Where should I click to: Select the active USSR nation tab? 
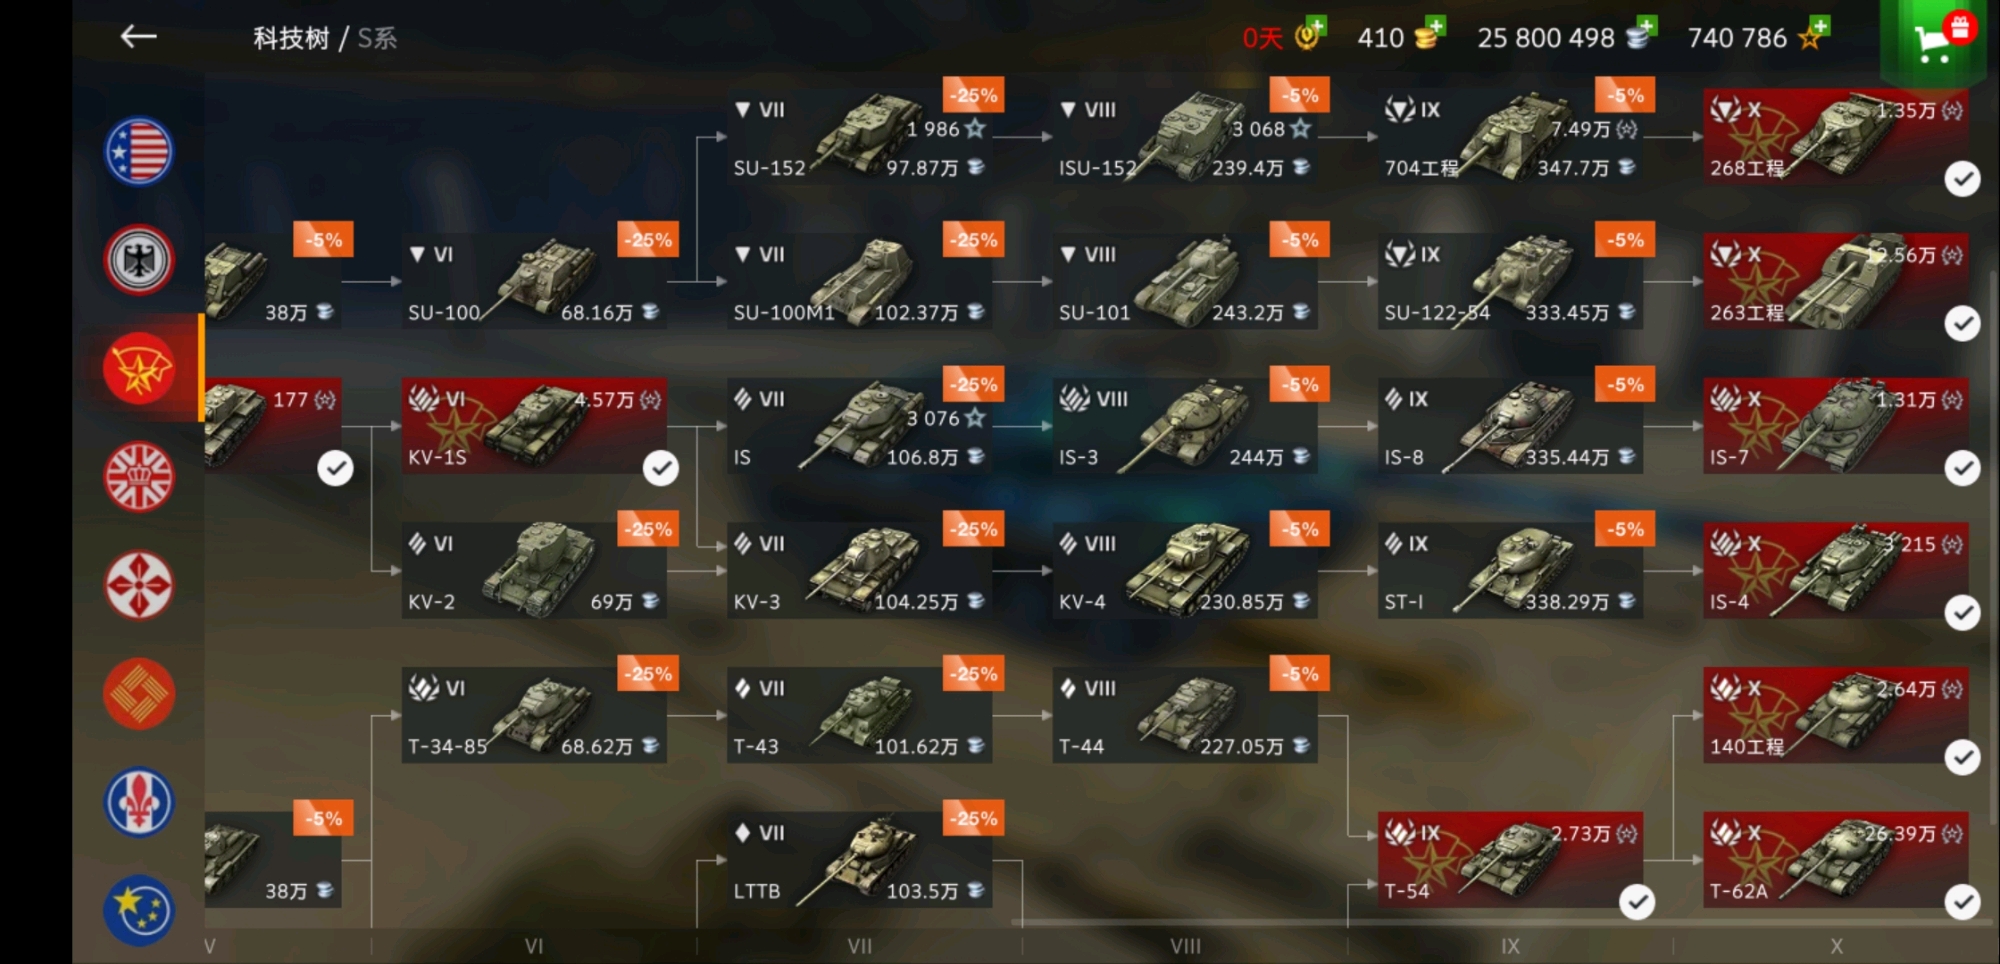click(139, 368)
